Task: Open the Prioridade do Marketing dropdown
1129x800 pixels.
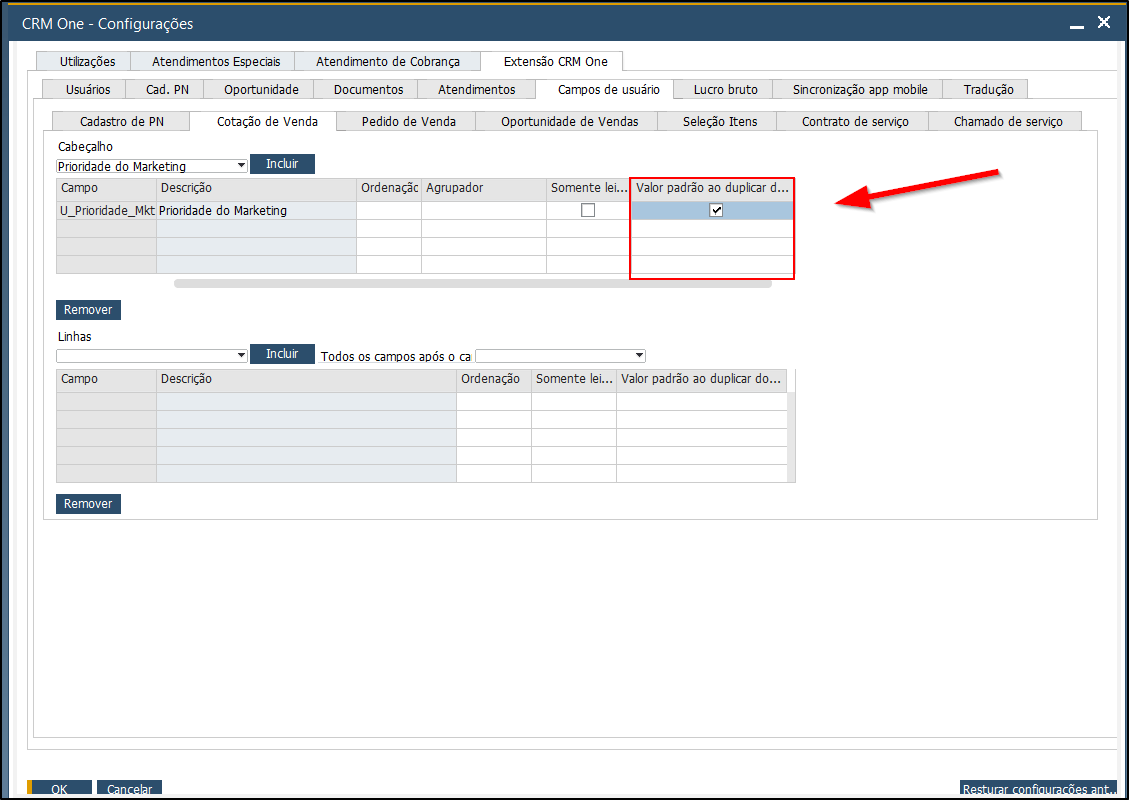Action: point(152,166)
